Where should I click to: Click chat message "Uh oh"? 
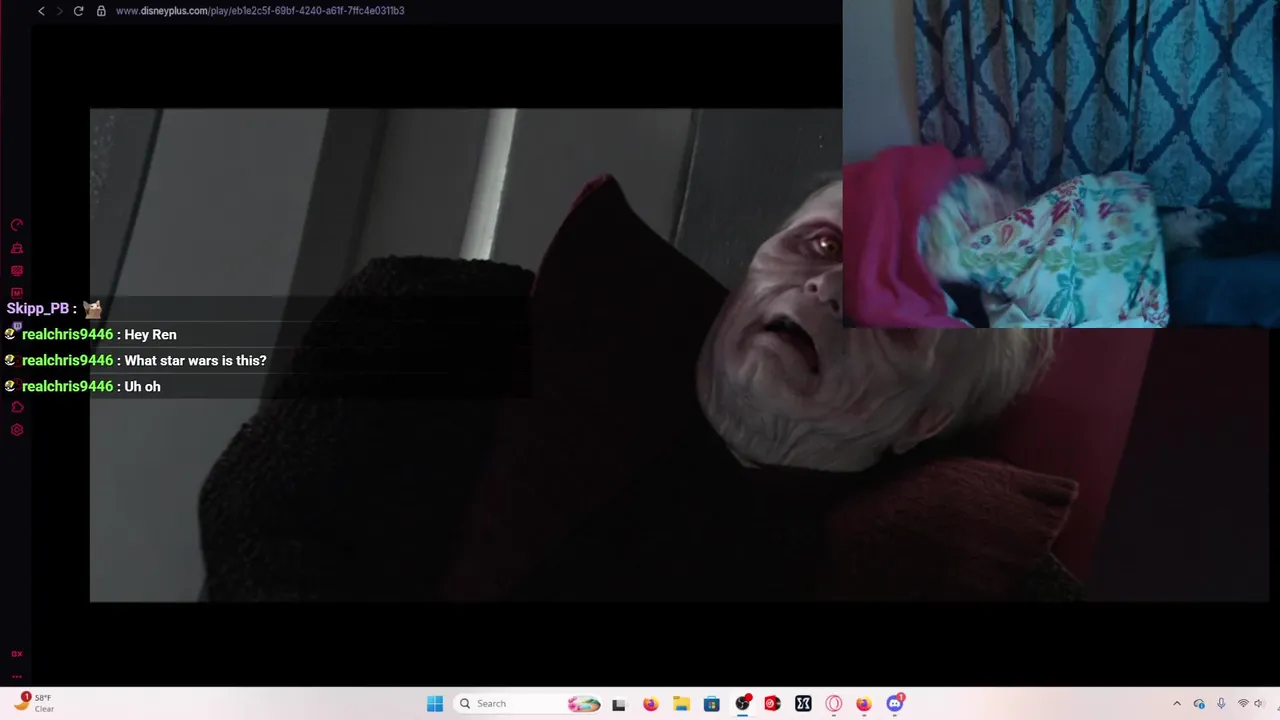tap(142, 387)
